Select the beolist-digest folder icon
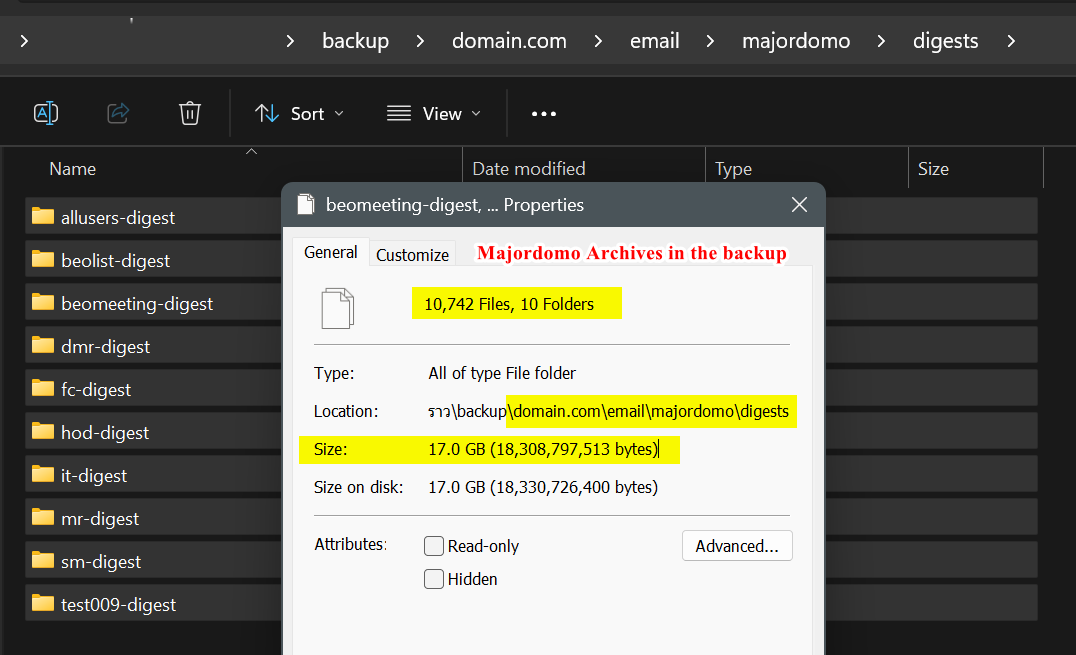Viewport: 1076px width, 655px height. 43,260
